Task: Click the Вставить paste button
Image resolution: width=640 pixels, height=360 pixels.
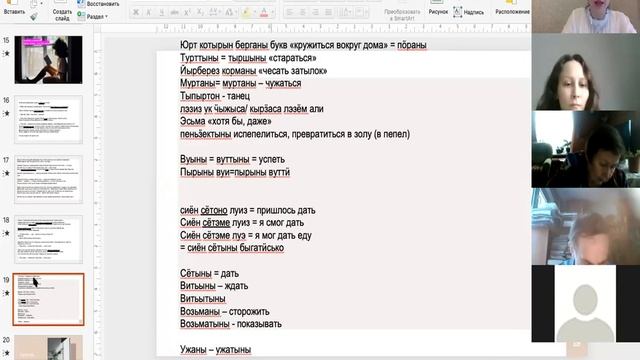Action: pyautogui.click(x=14, y=8)
